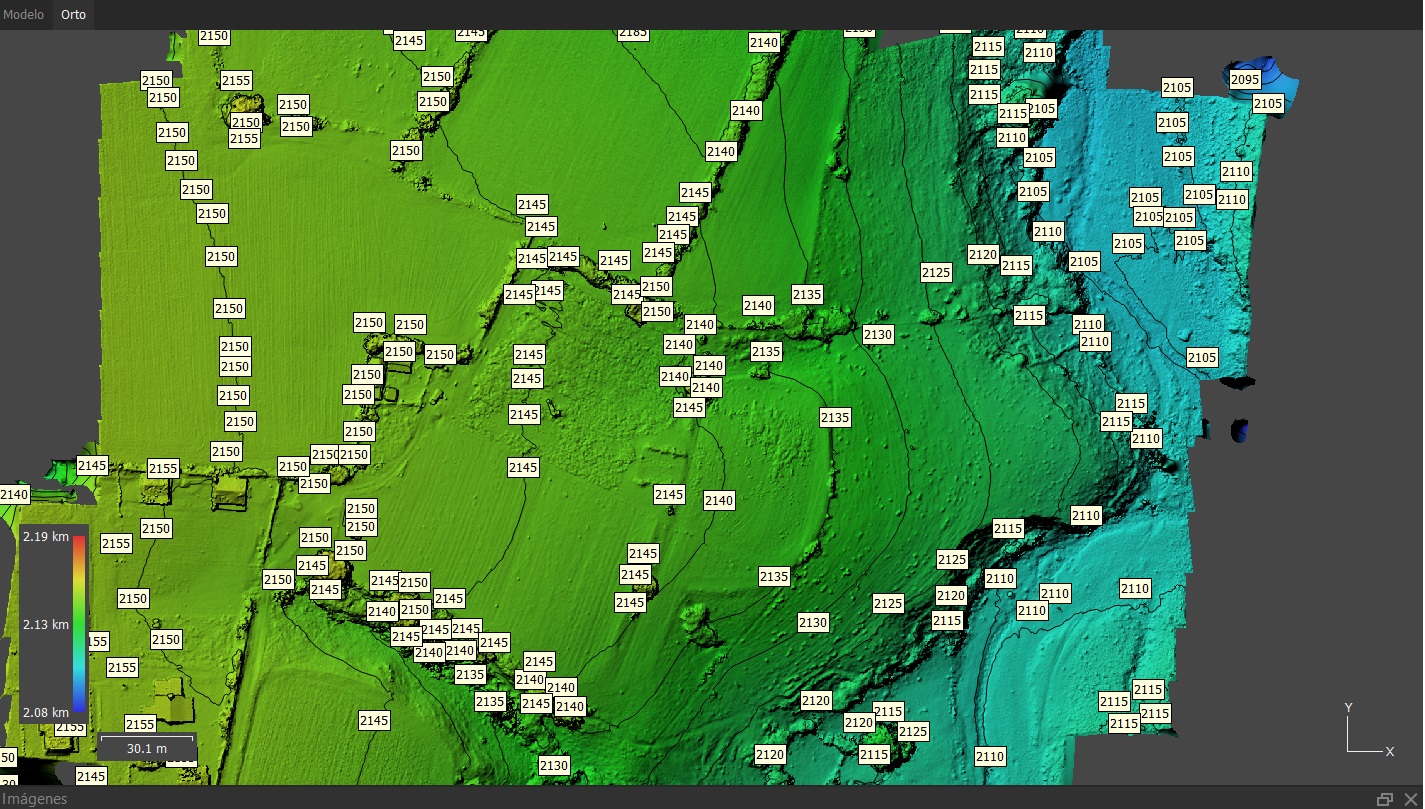The width and height of the screenshot is (1425, 809).
Task: Click the 30.1 m scale bar
Action: coord(147,747)
